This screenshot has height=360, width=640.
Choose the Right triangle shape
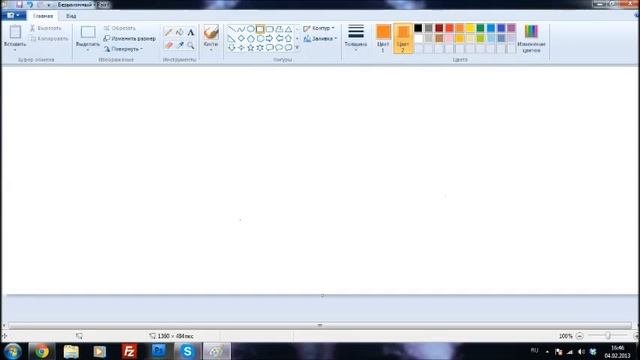(231, 38)
